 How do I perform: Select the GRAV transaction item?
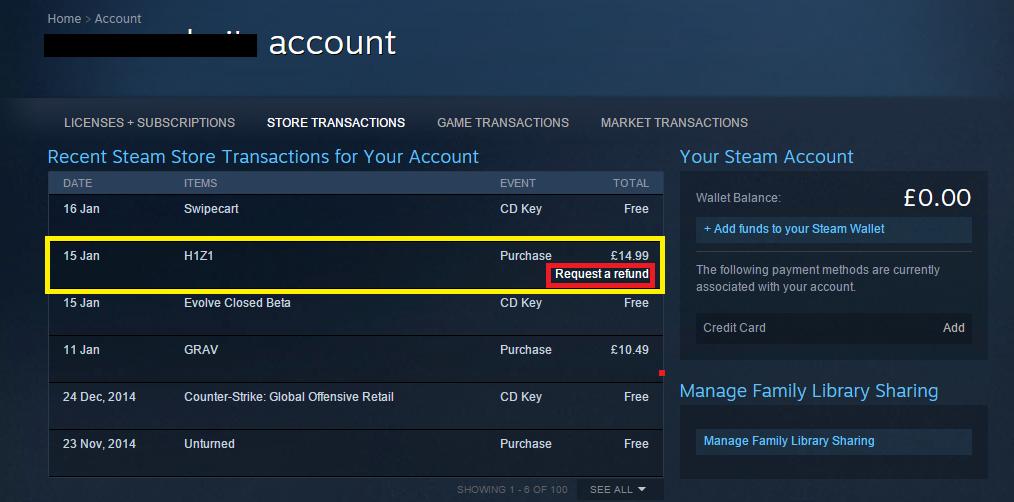coord(201,350)
